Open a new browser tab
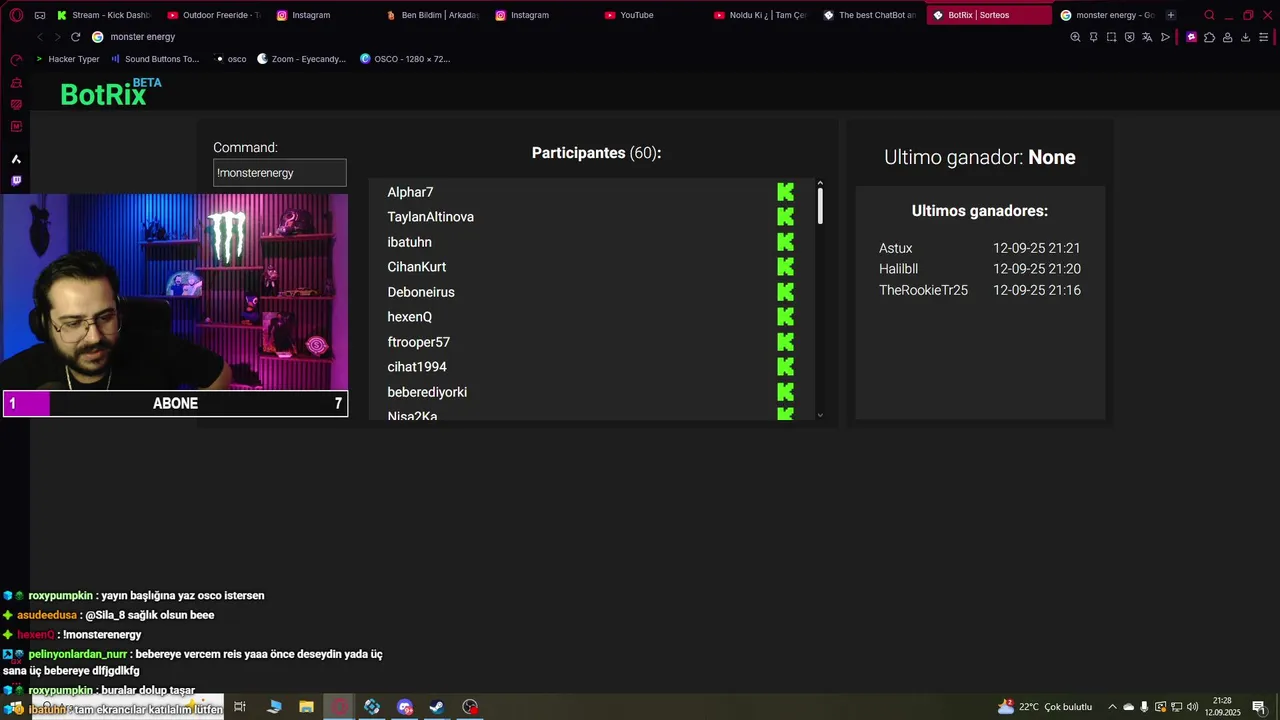 click(1171, 15)
